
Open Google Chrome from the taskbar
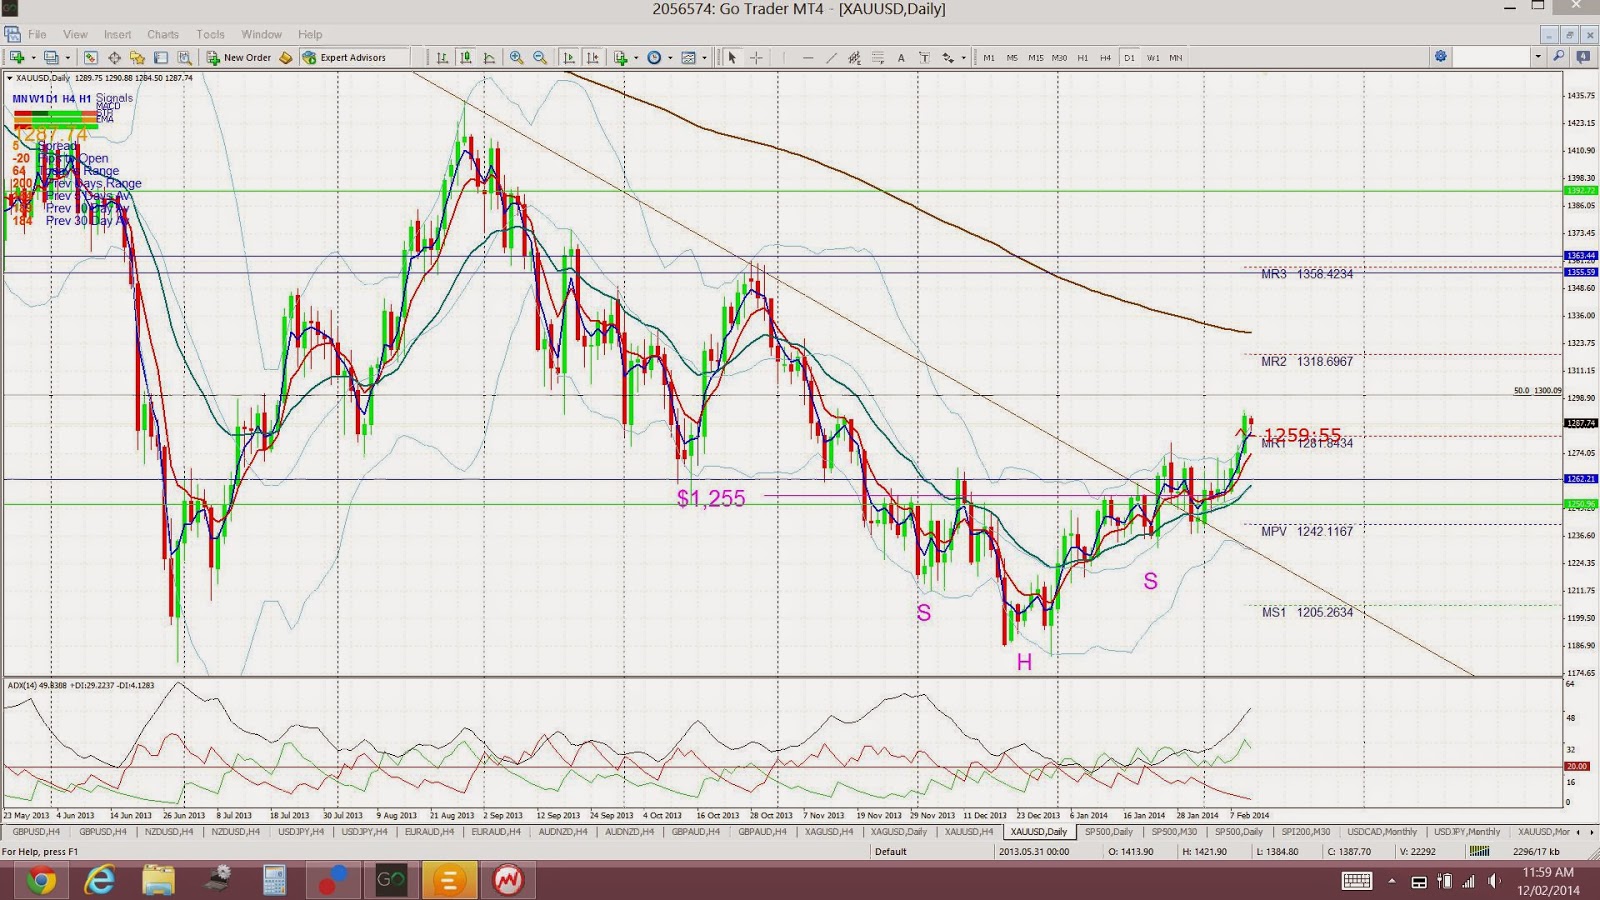pos(41,881)
